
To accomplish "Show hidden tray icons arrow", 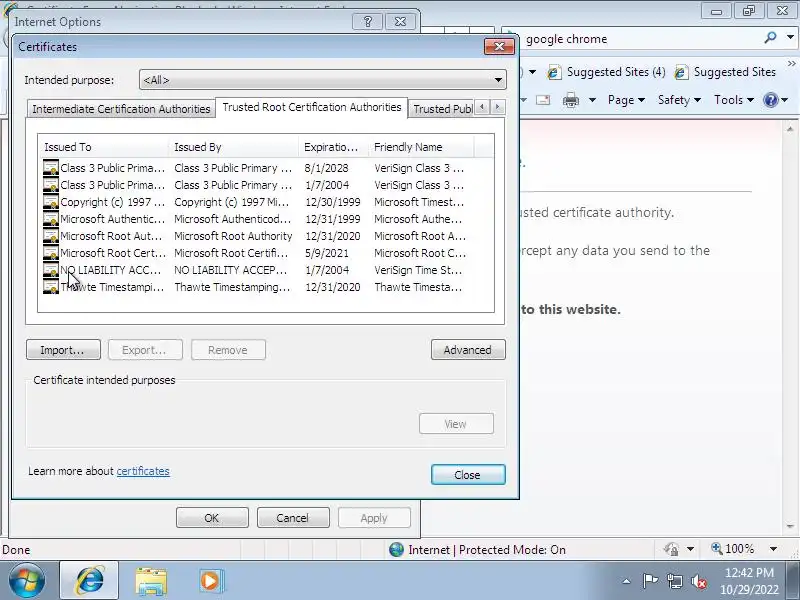I will click(627, 581).
